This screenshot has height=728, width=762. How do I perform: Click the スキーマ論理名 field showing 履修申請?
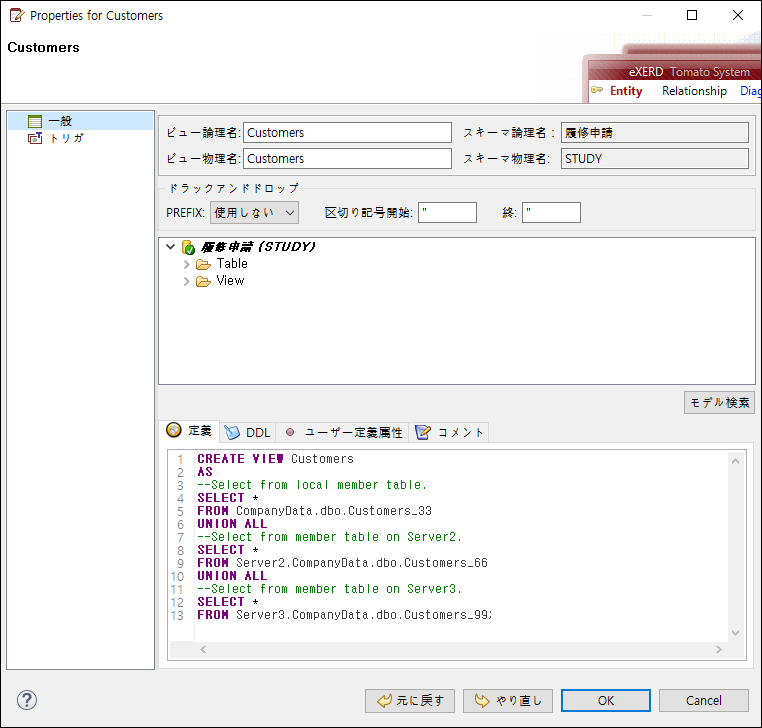click(654, 133)
